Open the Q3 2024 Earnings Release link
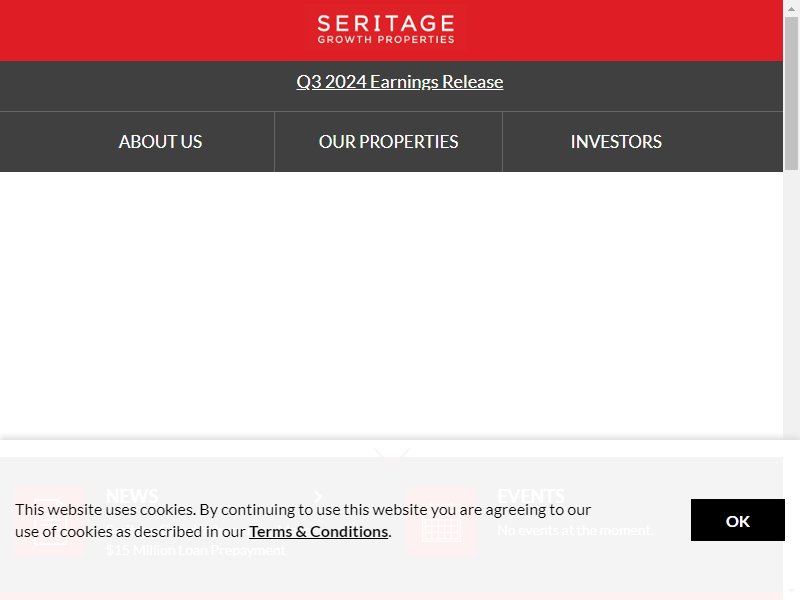 pos(399,82)
